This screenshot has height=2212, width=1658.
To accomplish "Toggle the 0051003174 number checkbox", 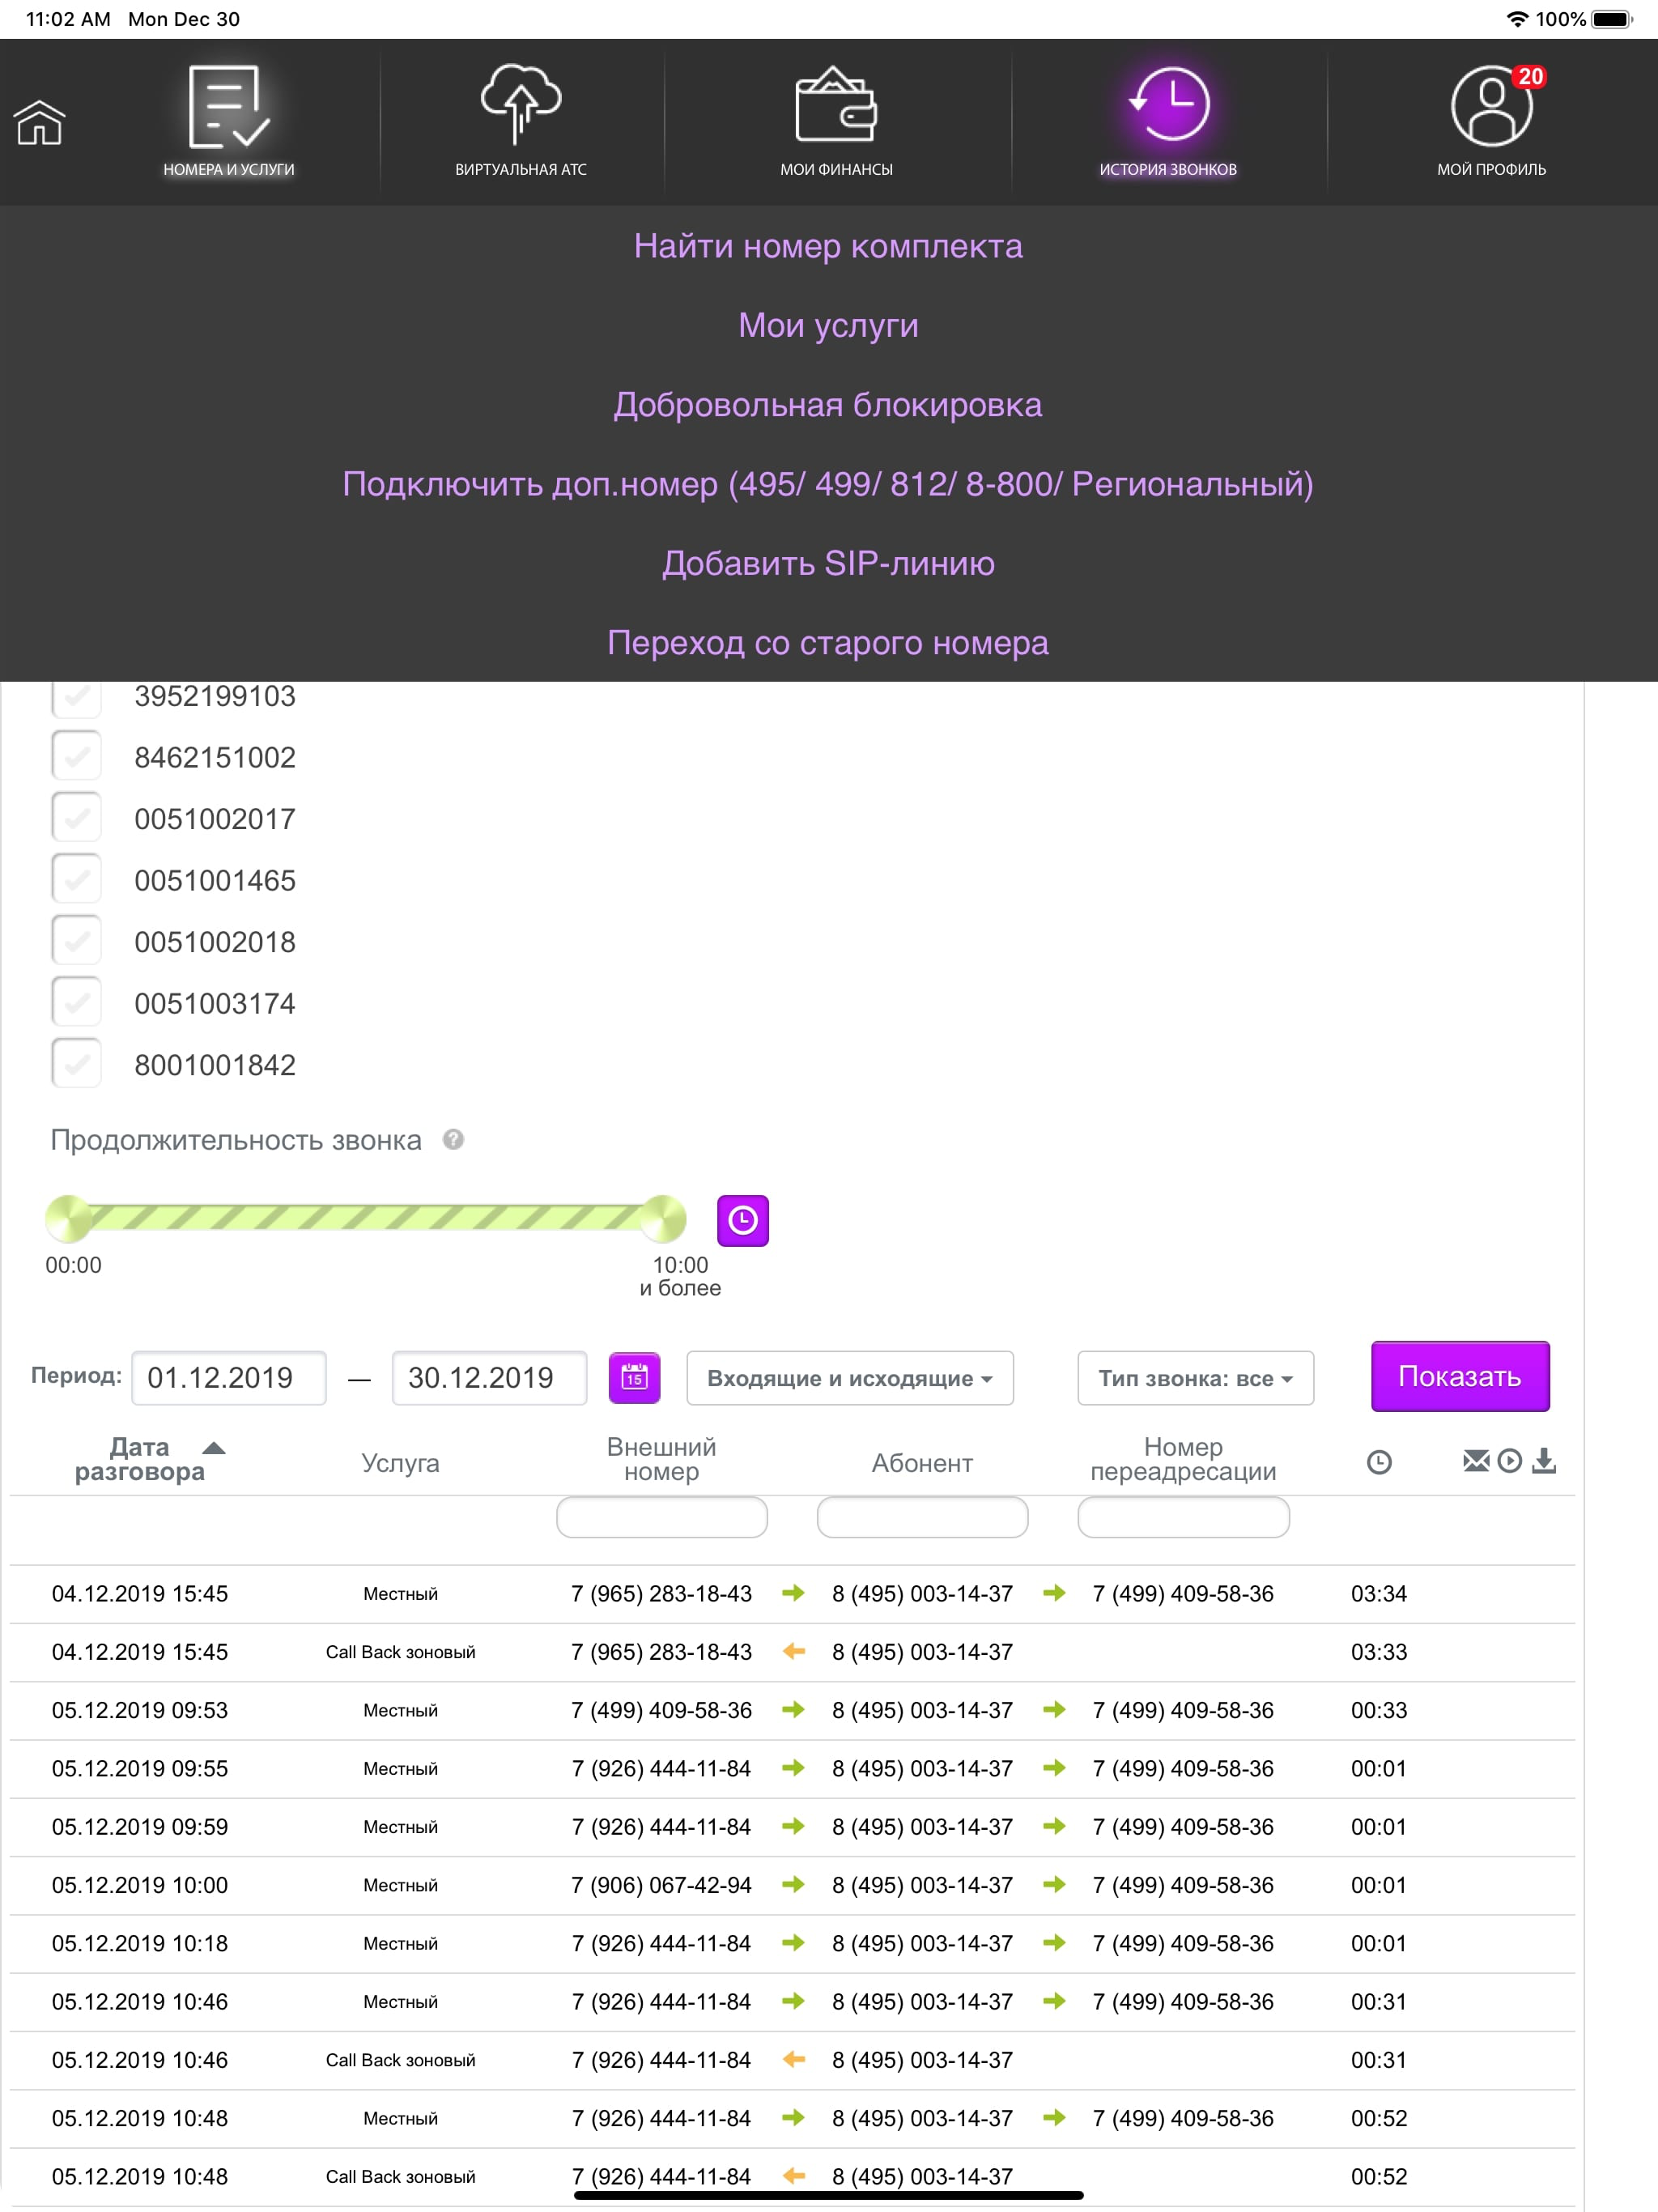I will pyautogui.click(x=77, y=1002).
